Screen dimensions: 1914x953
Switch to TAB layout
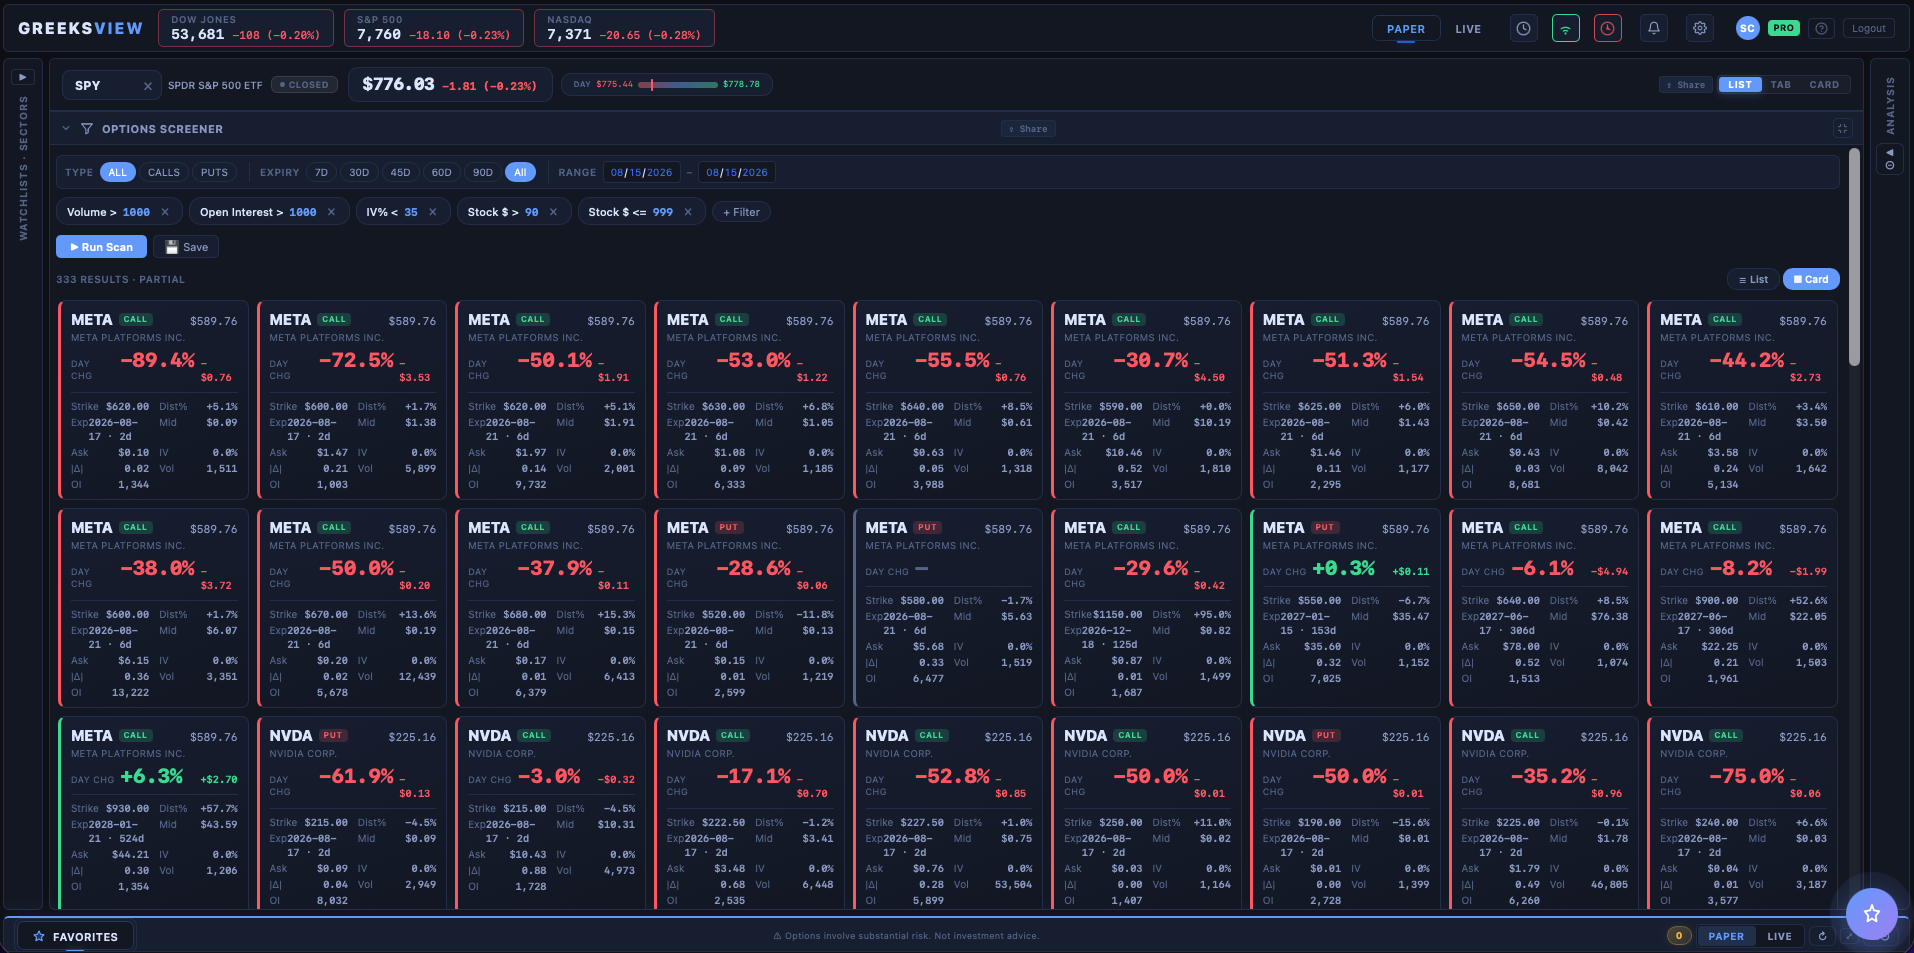click(1781, 85)
